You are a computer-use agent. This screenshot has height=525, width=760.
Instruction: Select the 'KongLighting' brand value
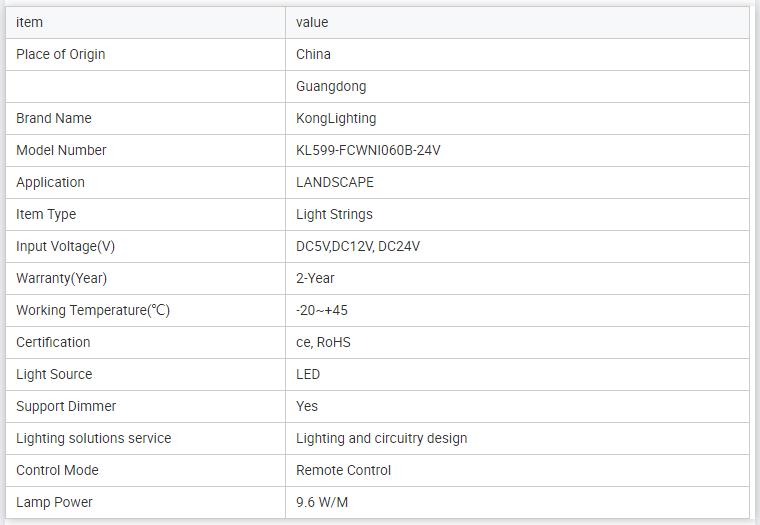point(336,118)
